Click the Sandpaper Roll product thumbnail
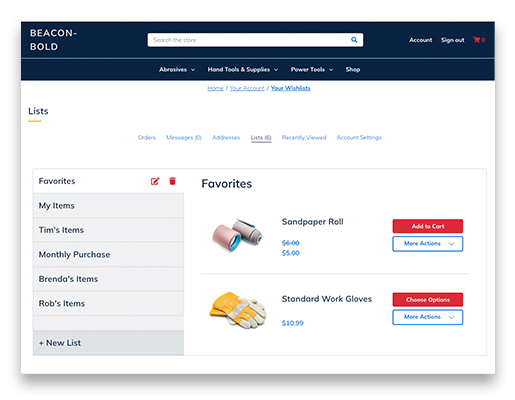The height and width of the screenshot is (400, 515). (x=237, y=235)
